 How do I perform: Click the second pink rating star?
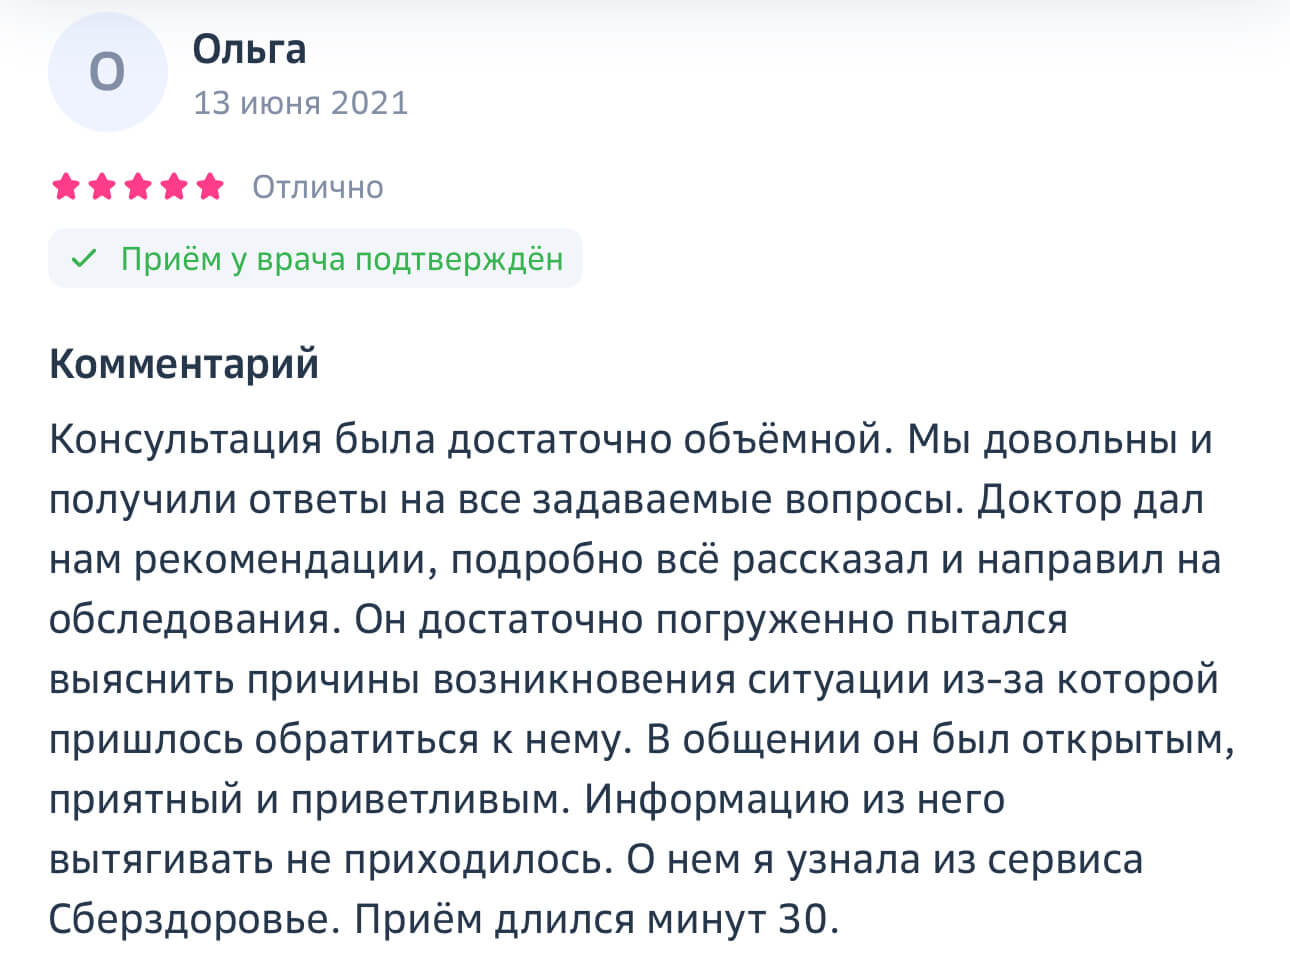[102, 187]
